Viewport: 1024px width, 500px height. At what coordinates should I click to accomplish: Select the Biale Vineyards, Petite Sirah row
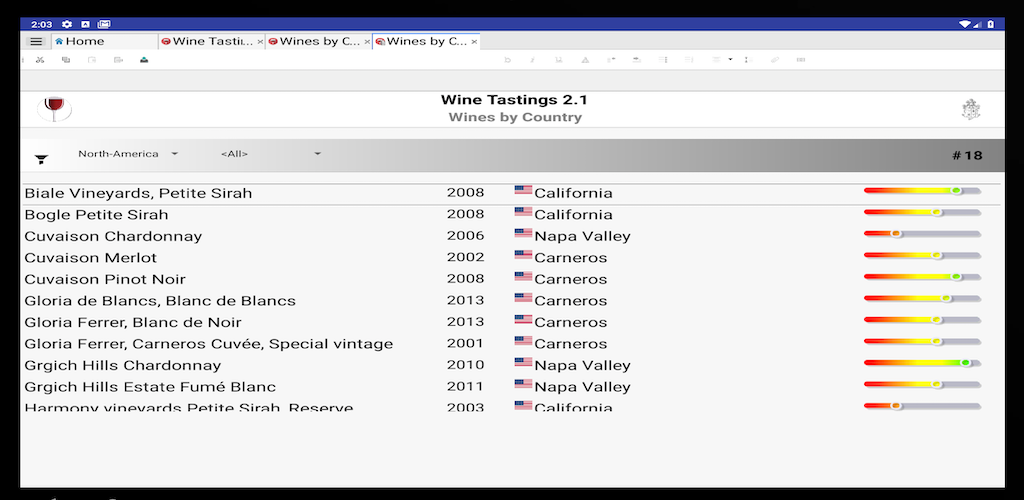[511, 193]
